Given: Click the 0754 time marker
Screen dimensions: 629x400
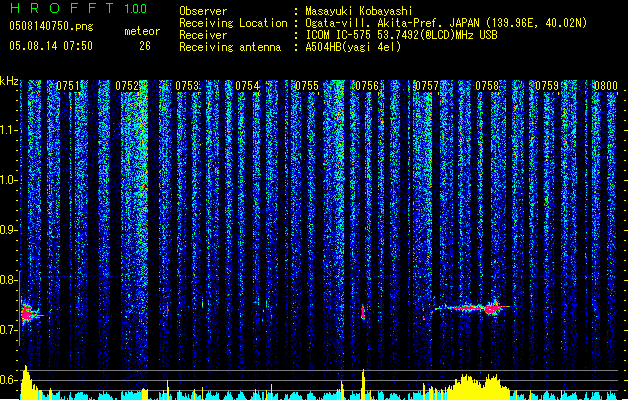Looking at the screenshot, I should click(247, 86).
